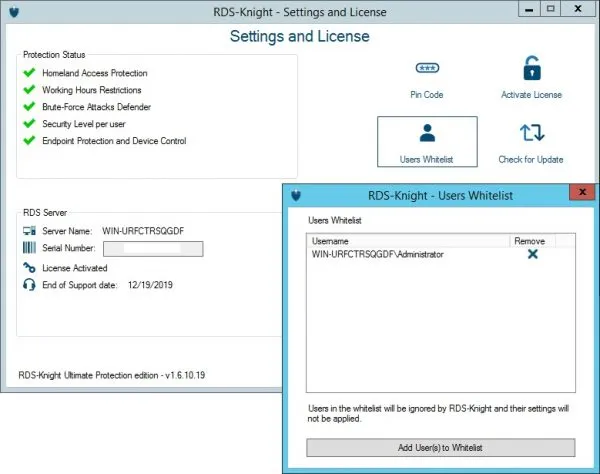Click the RDS-Knight shield icon in Settings title bar
The image size is (600, 474).
pos(14,12)
